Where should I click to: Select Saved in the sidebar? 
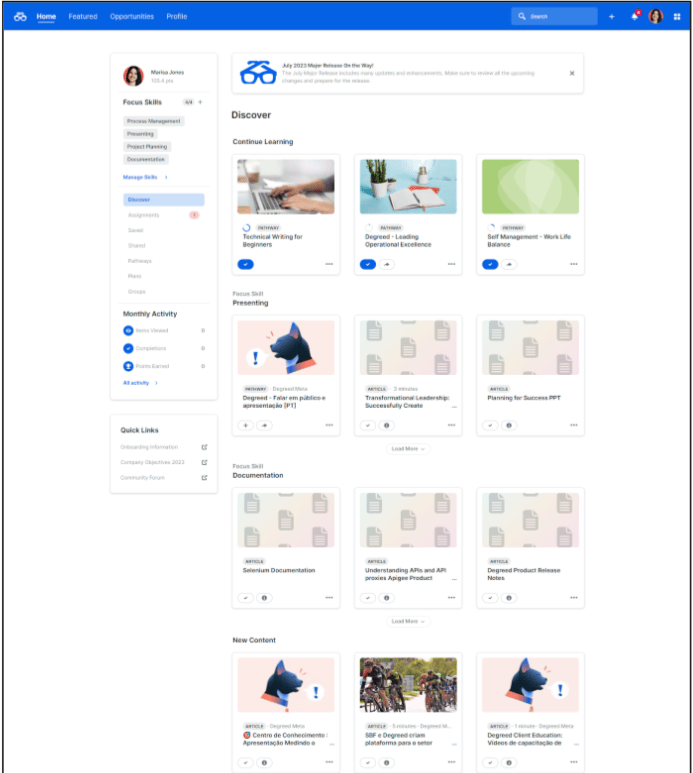pyautogui.click(x=164, y=230)
